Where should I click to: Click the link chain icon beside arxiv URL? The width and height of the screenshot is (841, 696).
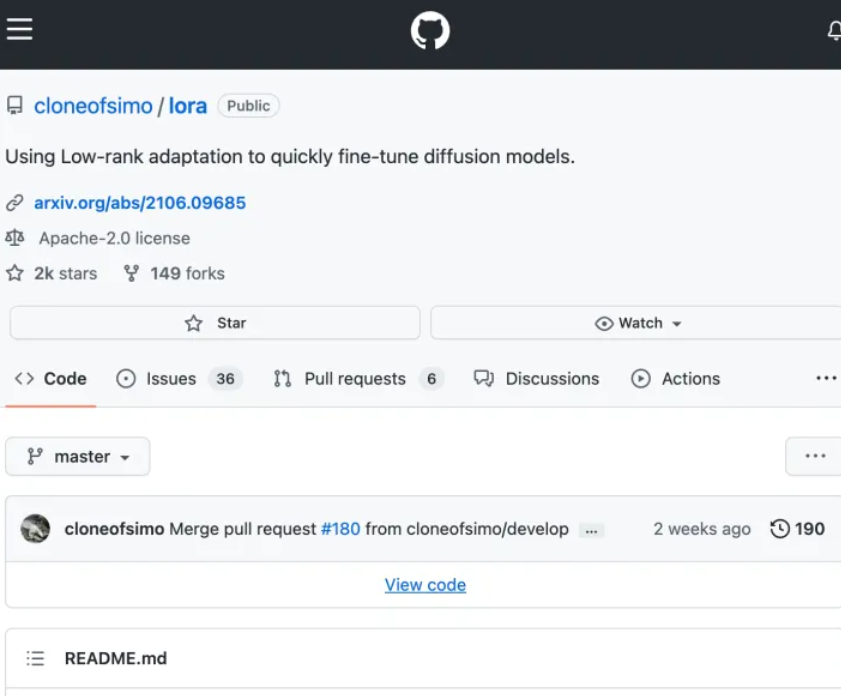[14, 203]
